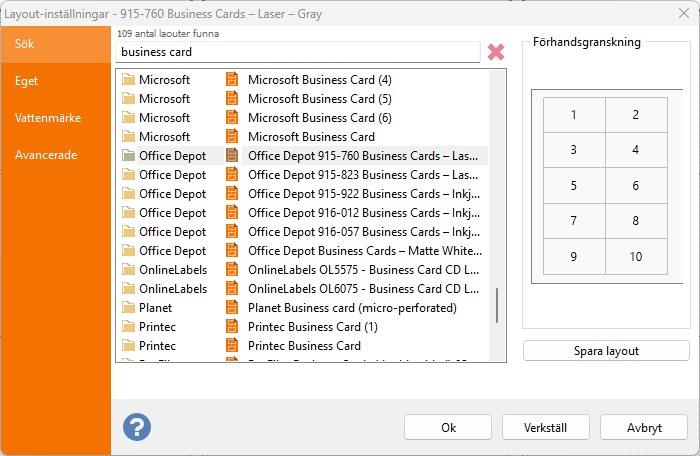Viewport: 700px width, 456px height.
Task: Click layout icon beside OnlineLabels OL5575
Action: pyautogui.click(x=232, y=269)
